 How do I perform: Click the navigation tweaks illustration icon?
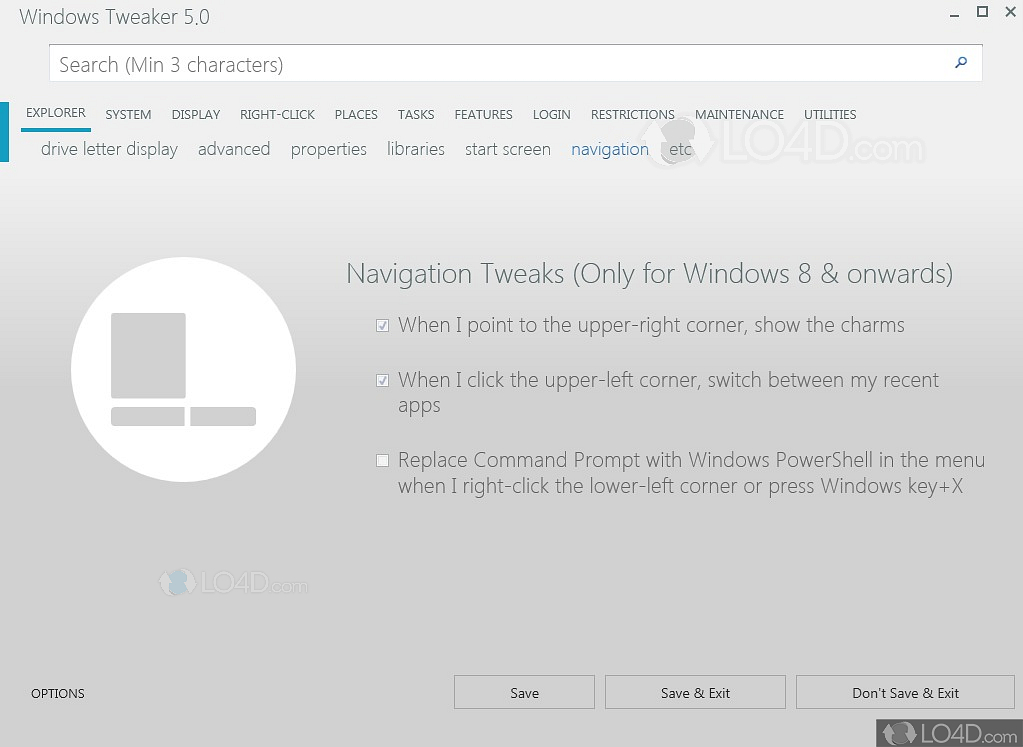point(182,369)
